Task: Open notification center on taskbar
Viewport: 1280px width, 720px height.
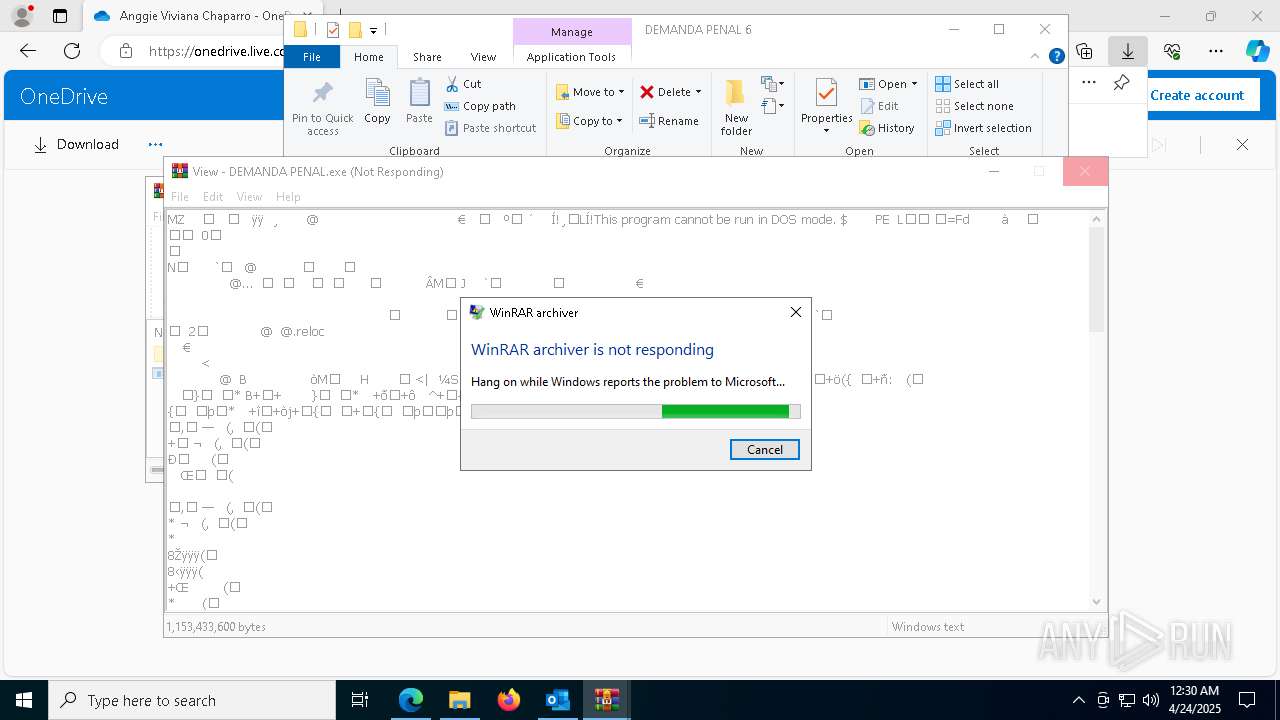Action: (x=1247, y=700)
